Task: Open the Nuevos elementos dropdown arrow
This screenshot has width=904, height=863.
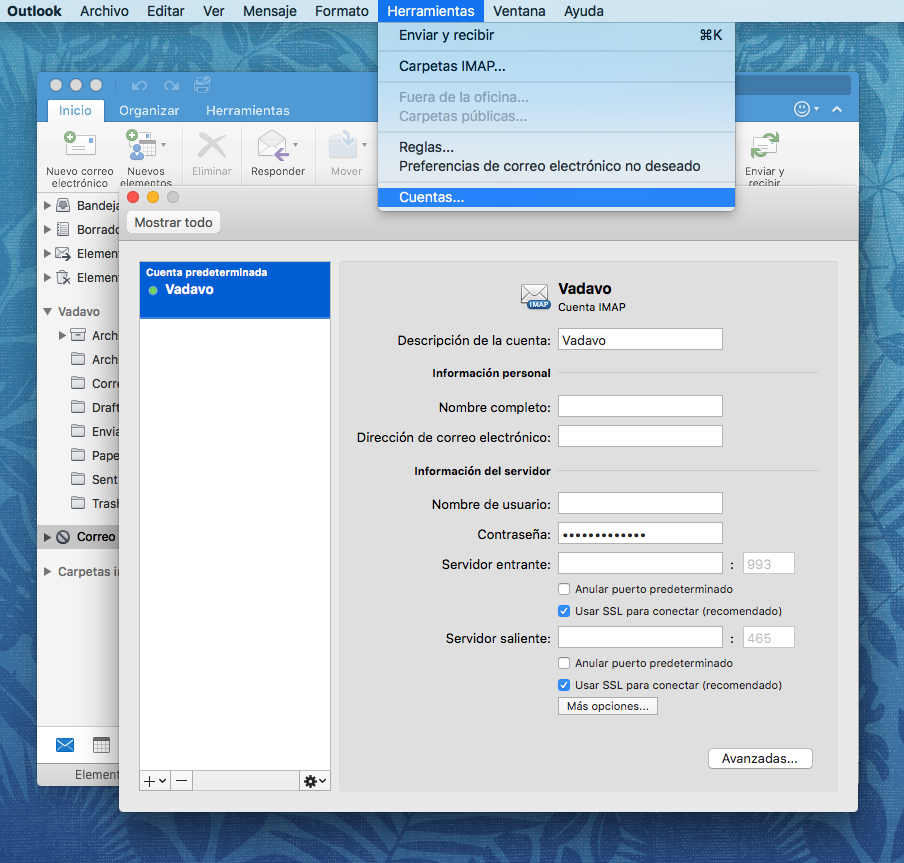Action: tap(164, 145)
